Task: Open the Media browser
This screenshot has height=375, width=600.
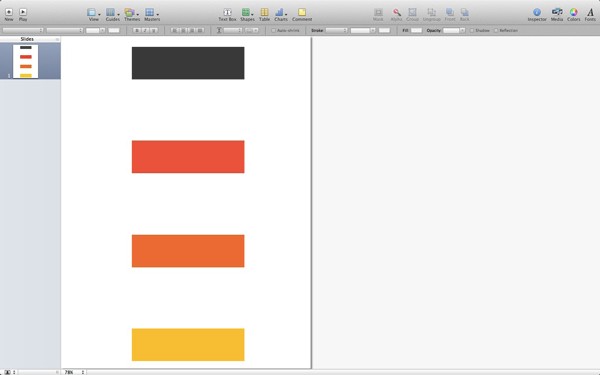Action: tap(557, 15)
